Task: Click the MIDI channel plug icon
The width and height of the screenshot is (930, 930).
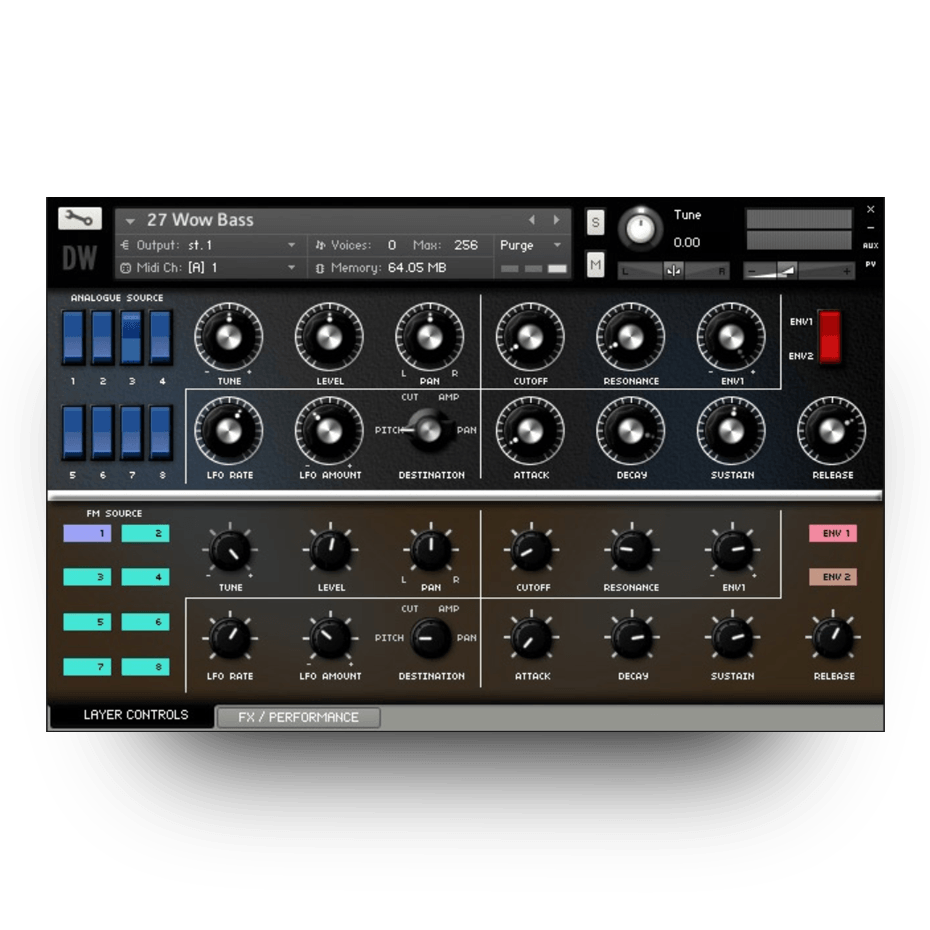Action: pos(126,268)
